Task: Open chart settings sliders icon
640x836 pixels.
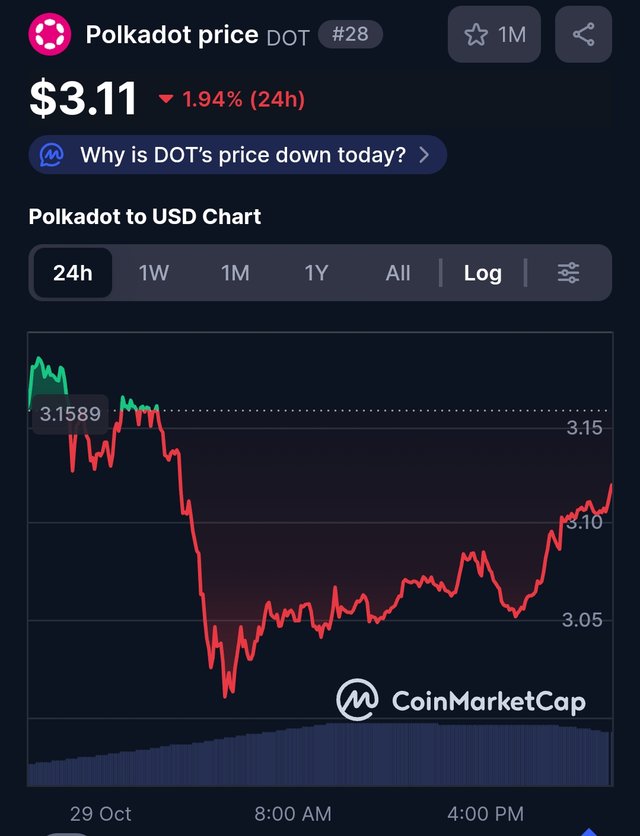Action: click(x=568, y=273)
